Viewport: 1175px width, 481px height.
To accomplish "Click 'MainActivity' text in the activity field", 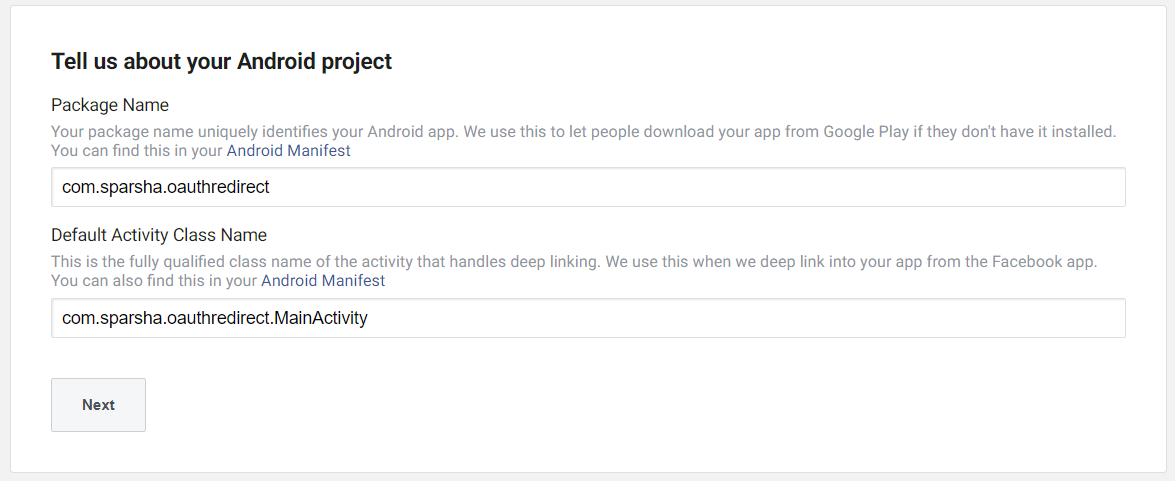I will [321, 318].
